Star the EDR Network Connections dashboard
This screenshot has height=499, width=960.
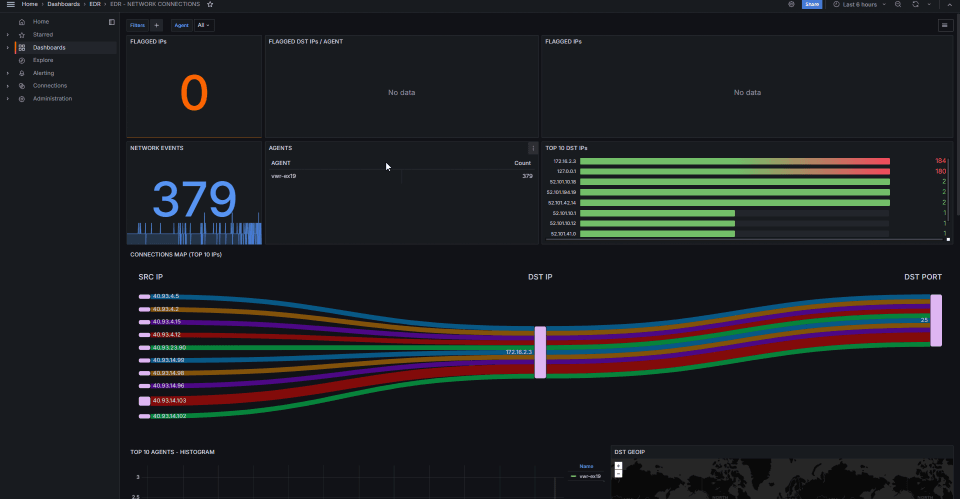point(209,5)
